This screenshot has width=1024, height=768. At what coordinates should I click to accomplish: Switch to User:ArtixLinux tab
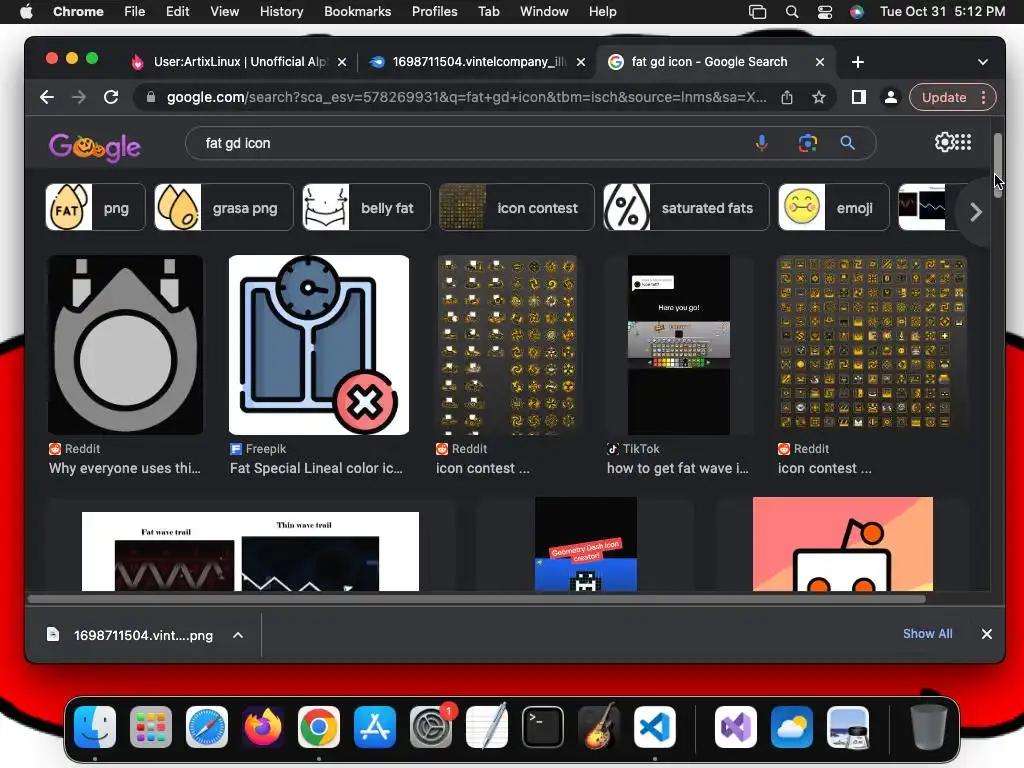point(239,62)
